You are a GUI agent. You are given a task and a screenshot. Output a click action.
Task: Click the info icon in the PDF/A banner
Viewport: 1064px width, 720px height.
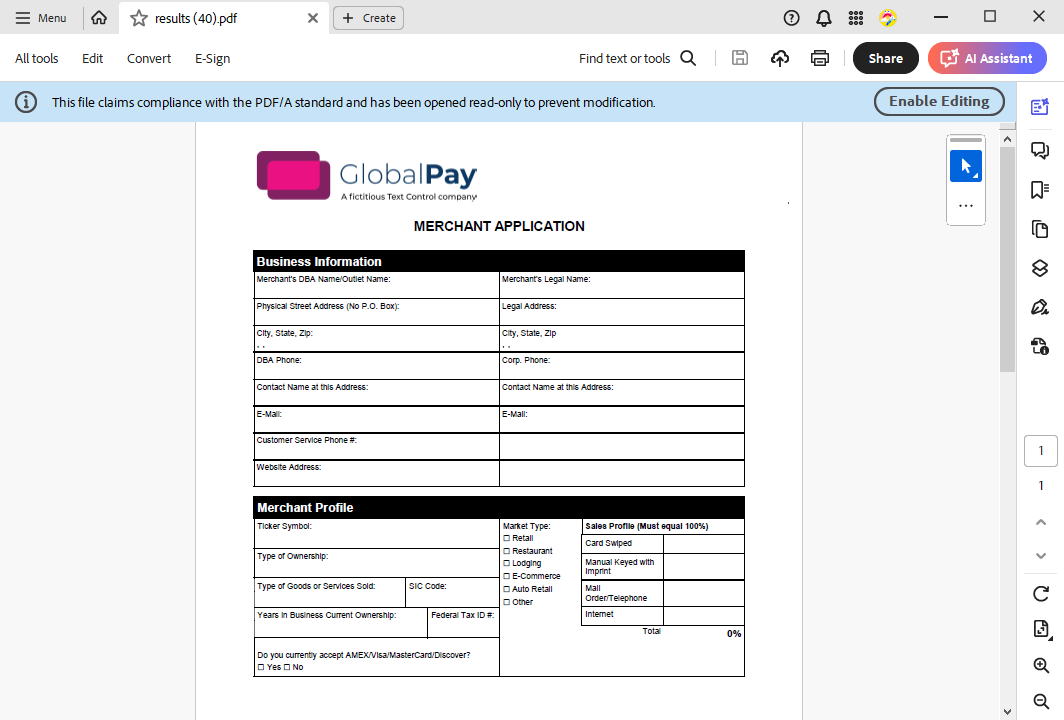pyautogui.click(x=26, y=102)
